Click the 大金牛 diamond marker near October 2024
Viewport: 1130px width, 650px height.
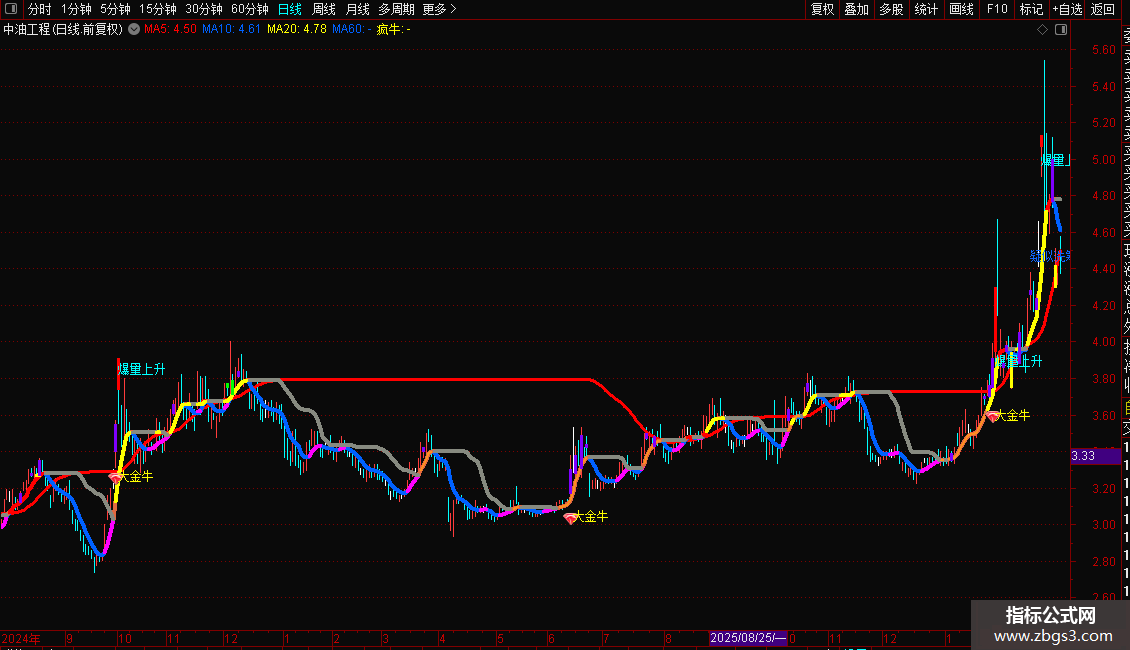point(115,479)
